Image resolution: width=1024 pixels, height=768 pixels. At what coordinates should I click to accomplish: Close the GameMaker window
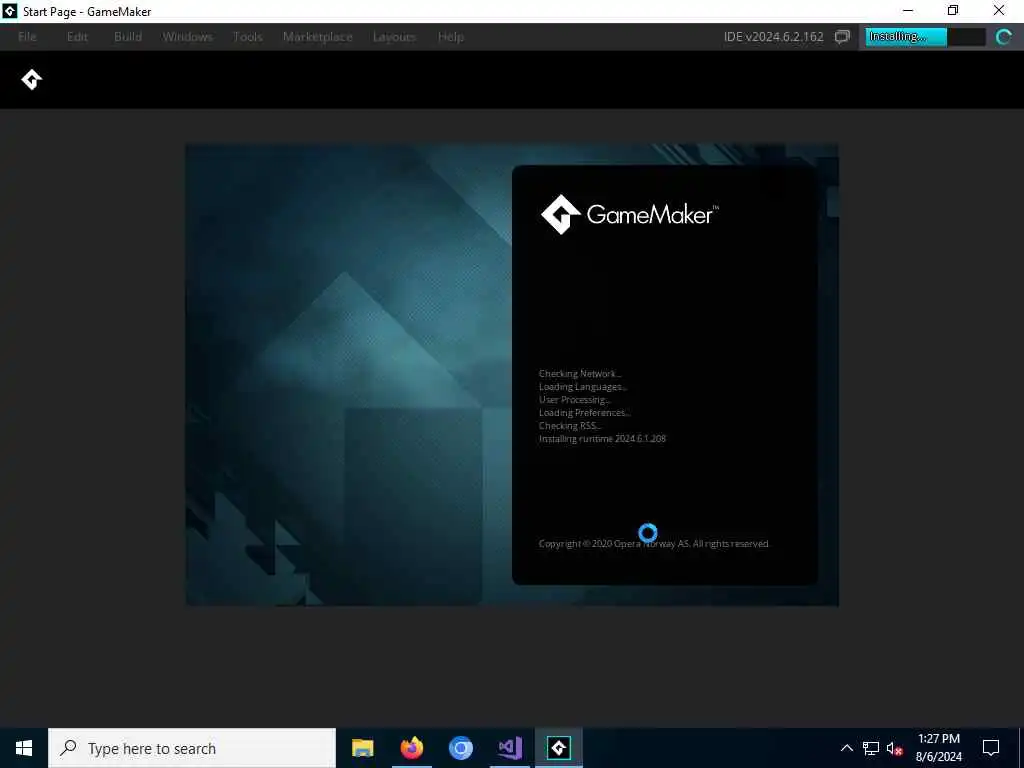point(999,10)
